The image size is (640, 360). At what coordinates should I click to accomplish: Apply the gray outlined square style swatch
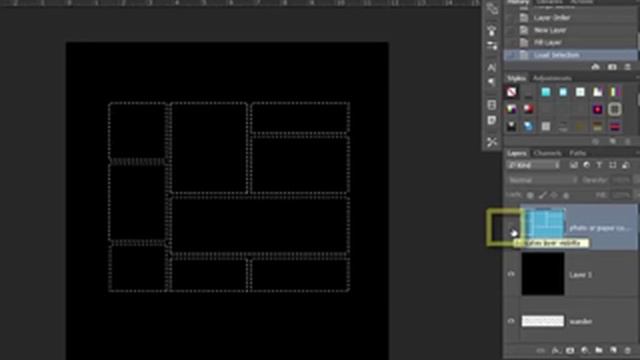click(615, 109)
